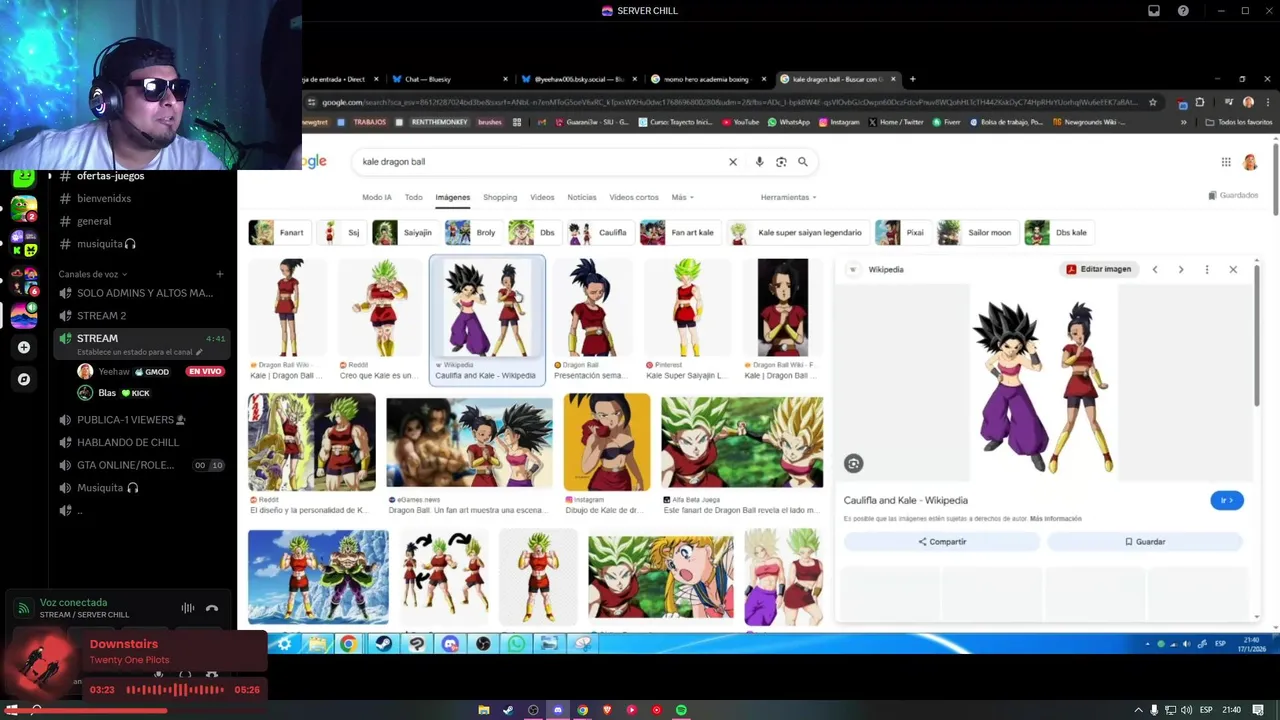Show more bookmarks via double chevron
1280x720 pixels.
(x=1183, y=122)
